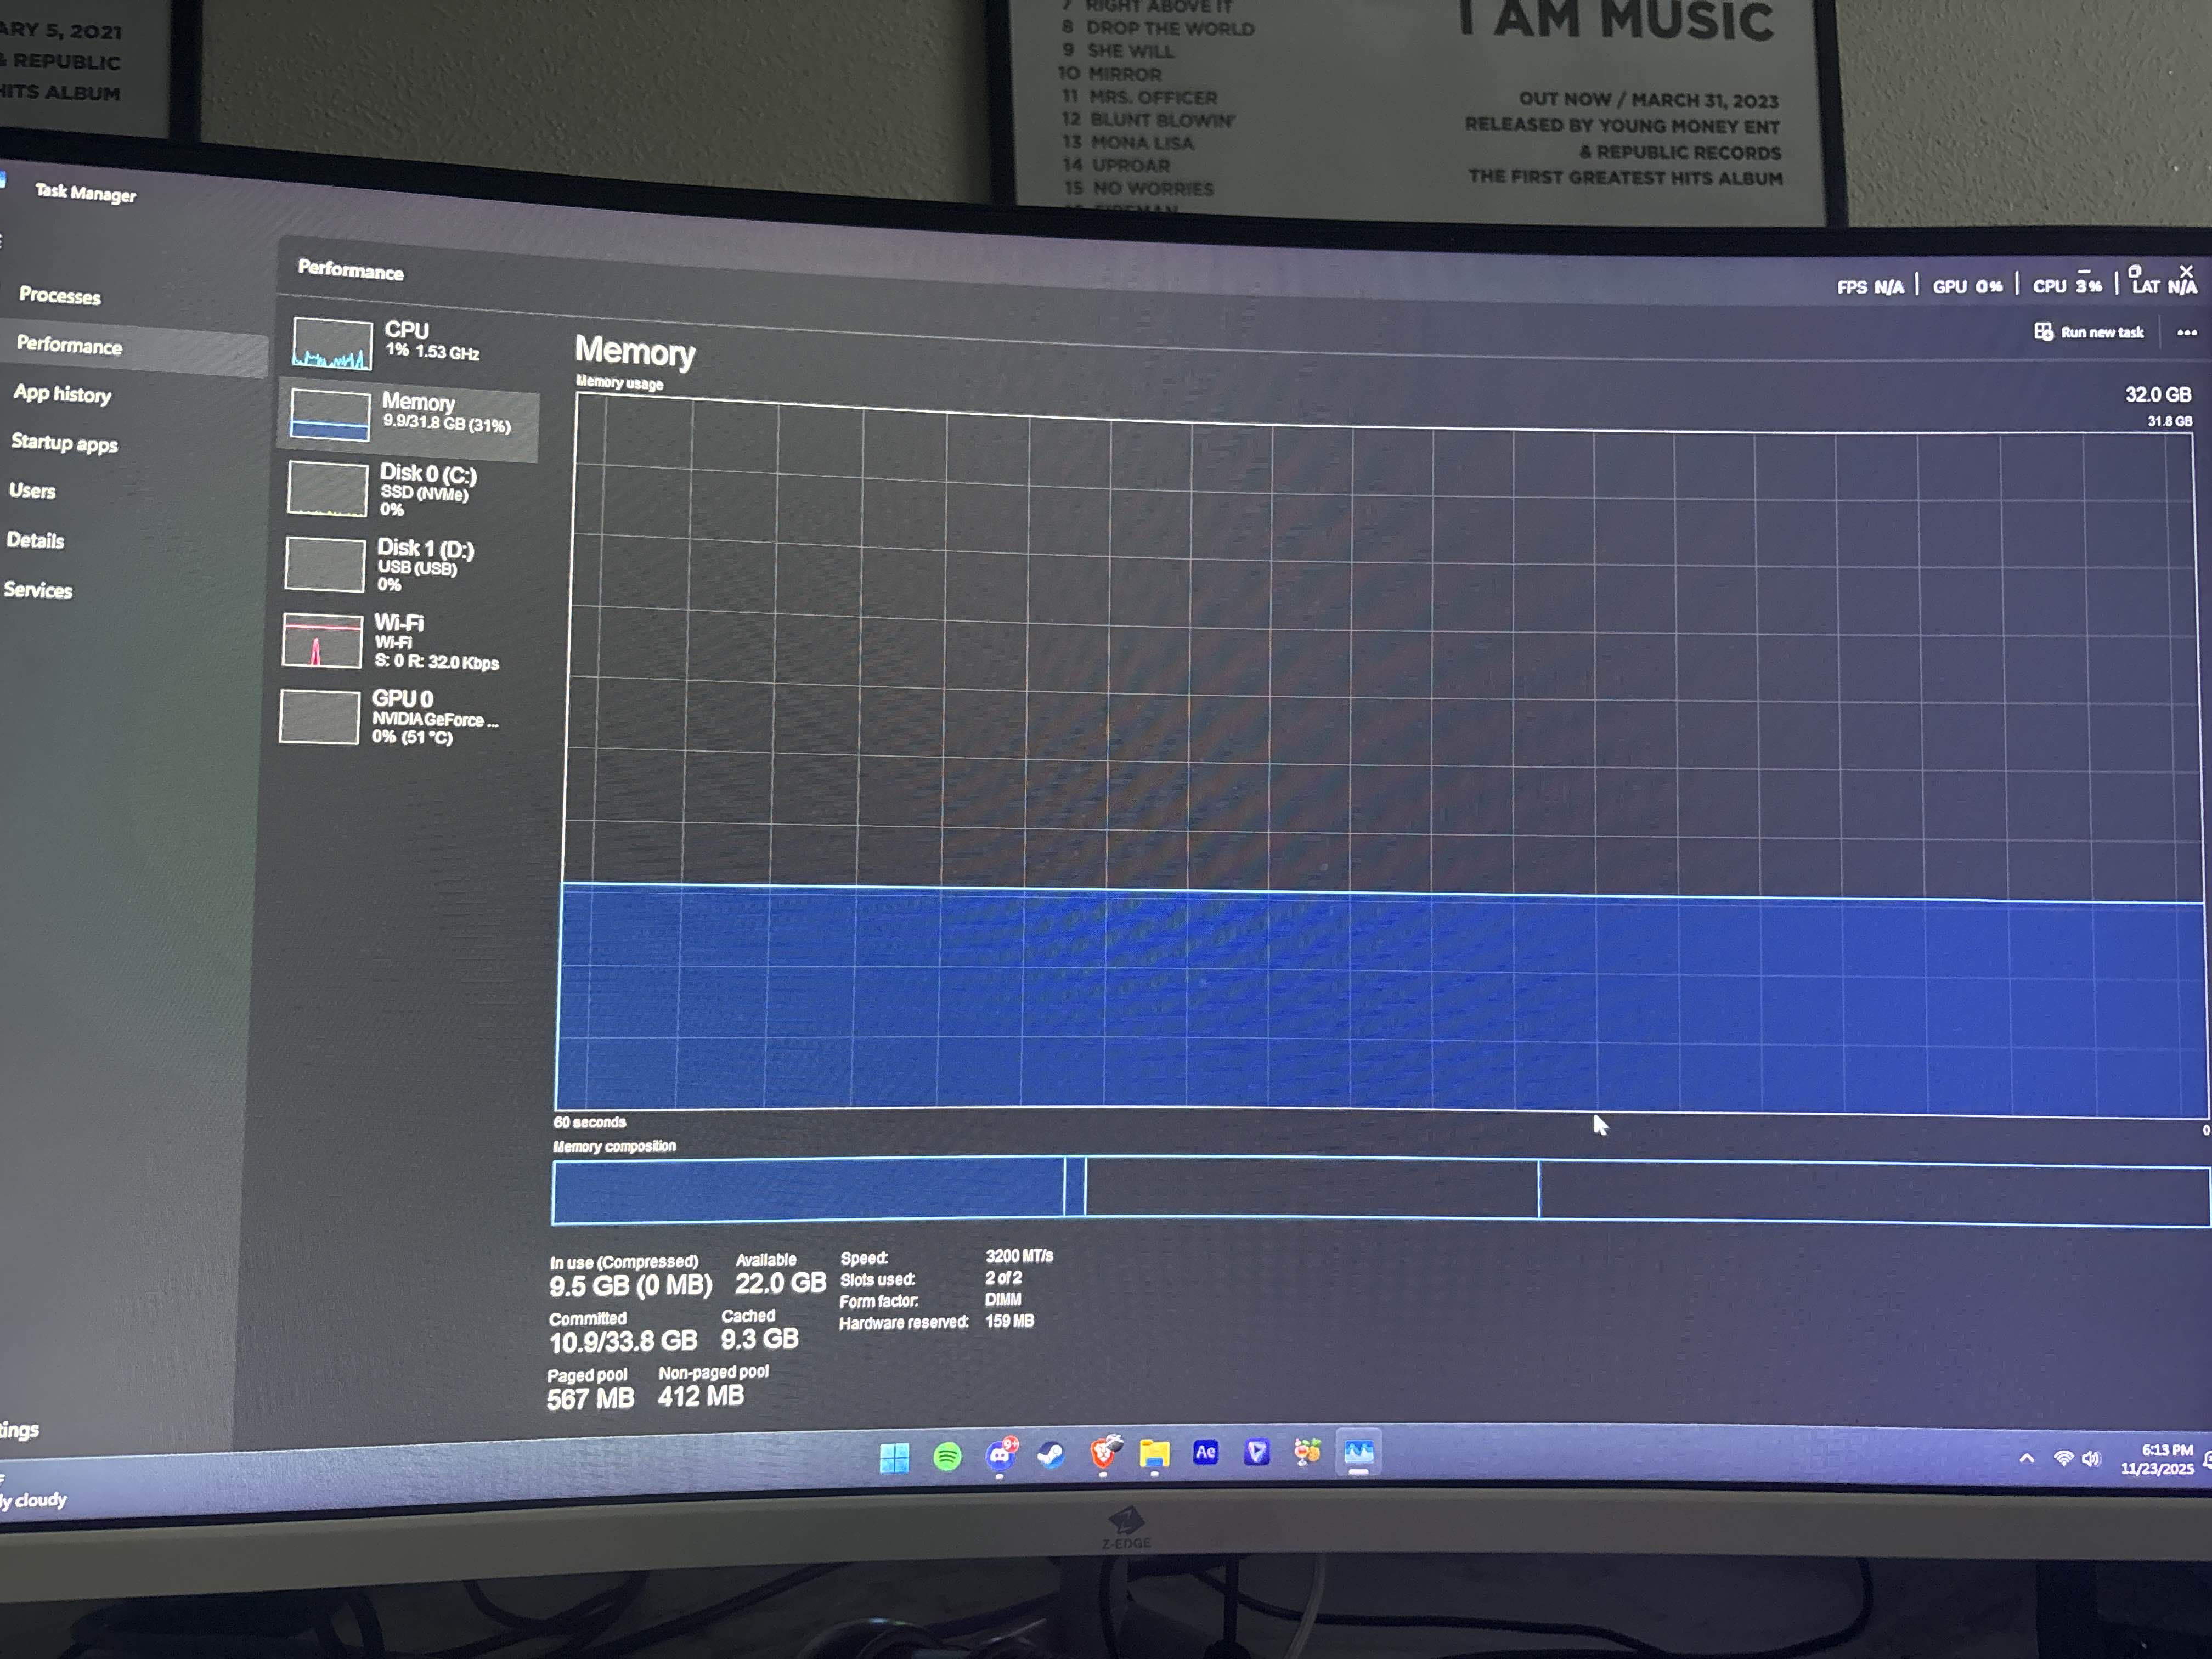Open the App history tab
The height and width of the screenshot is (1659, 2212).
pyautogui.click(x=62, y=394)
